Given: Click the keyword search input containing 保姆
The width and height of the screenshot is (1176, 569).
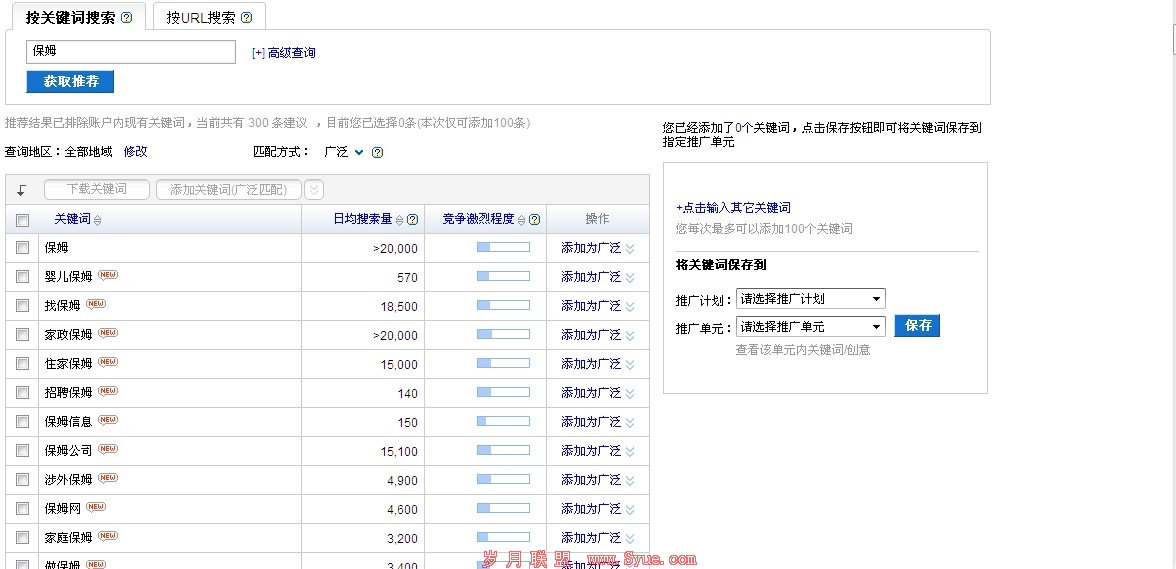Looking at the screenshot, I should pyautogui.click(x=130, y=52).
